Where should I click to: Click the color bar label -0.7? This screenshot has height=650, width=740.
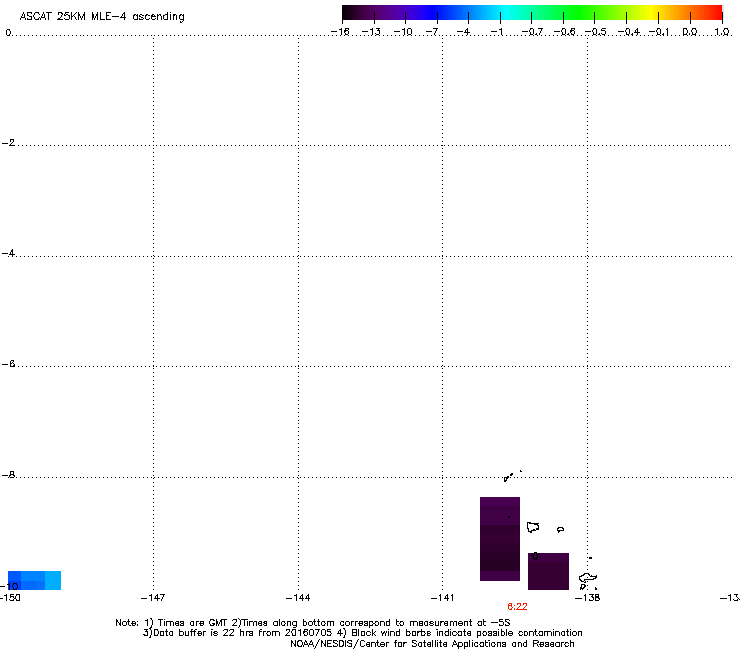point(532,32)
